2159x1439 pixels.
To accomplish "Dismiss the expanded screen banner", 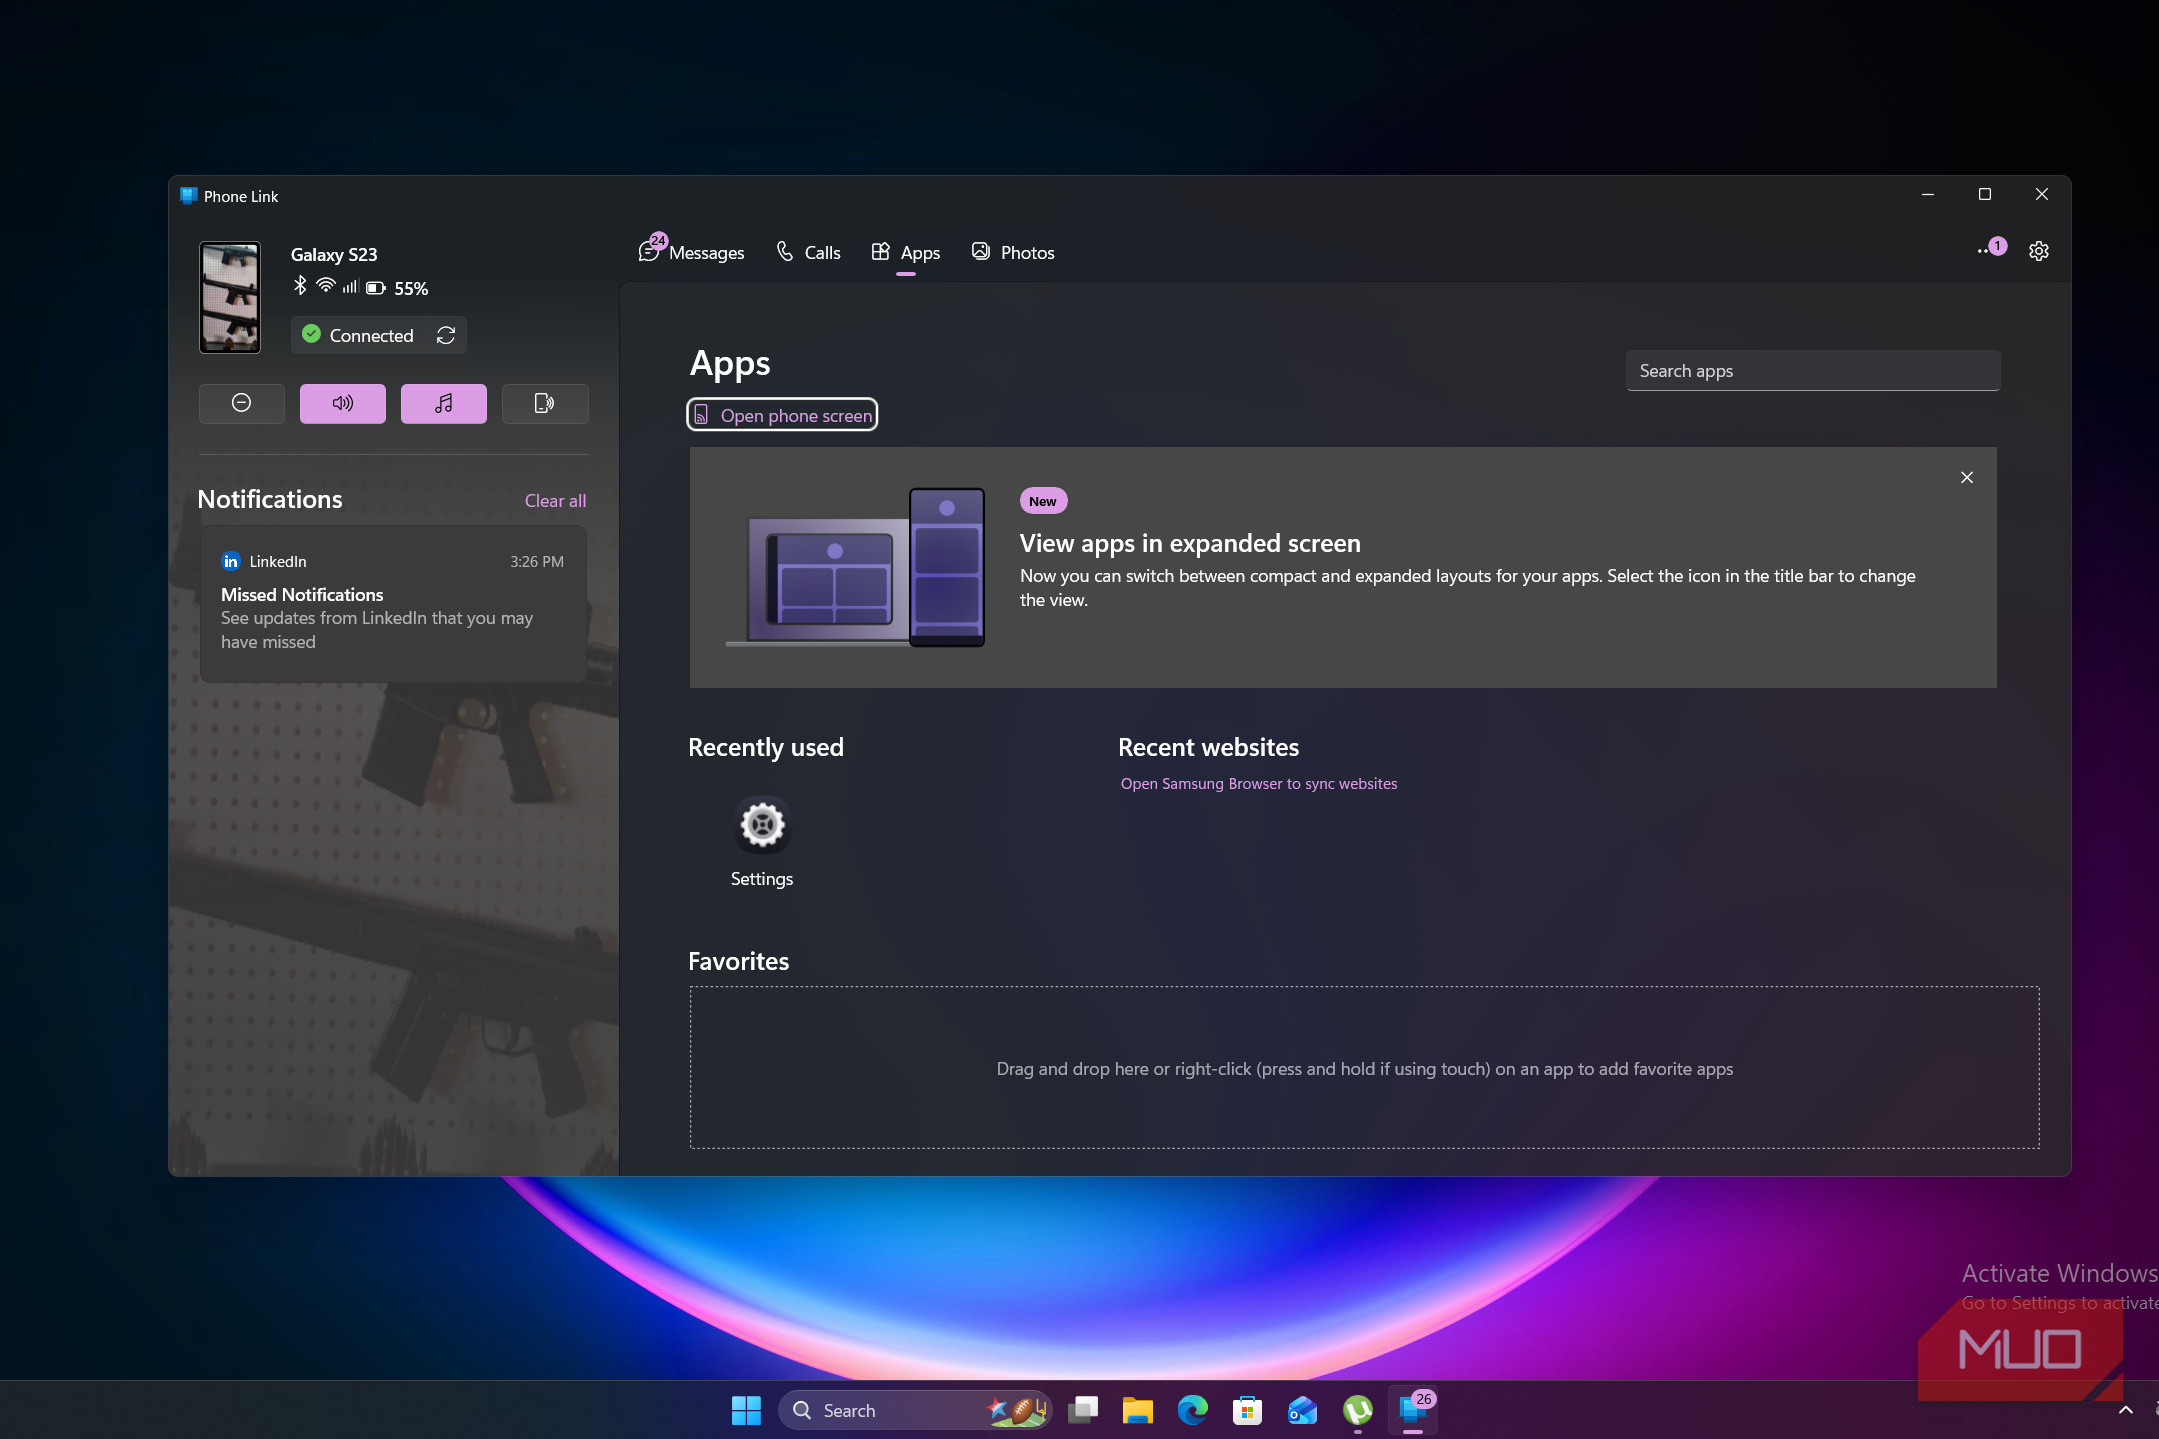I will [1967, 478].
